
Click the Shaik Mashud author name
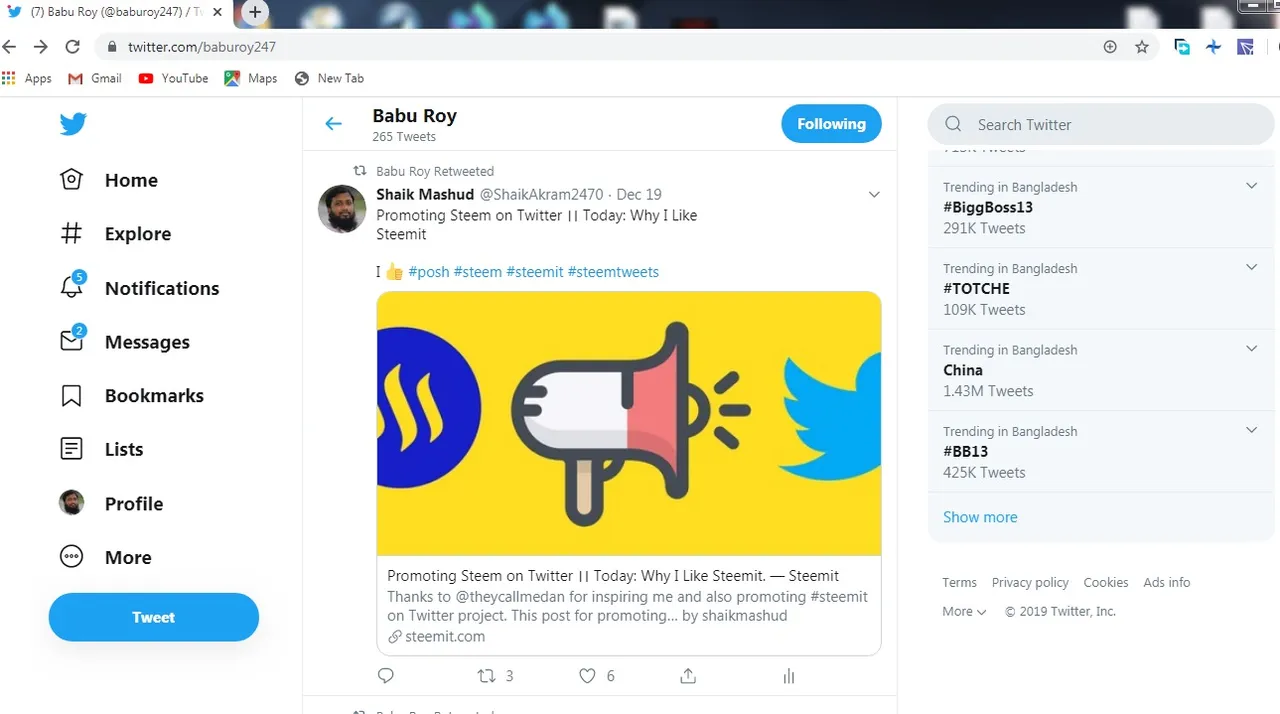coord(425,194)
